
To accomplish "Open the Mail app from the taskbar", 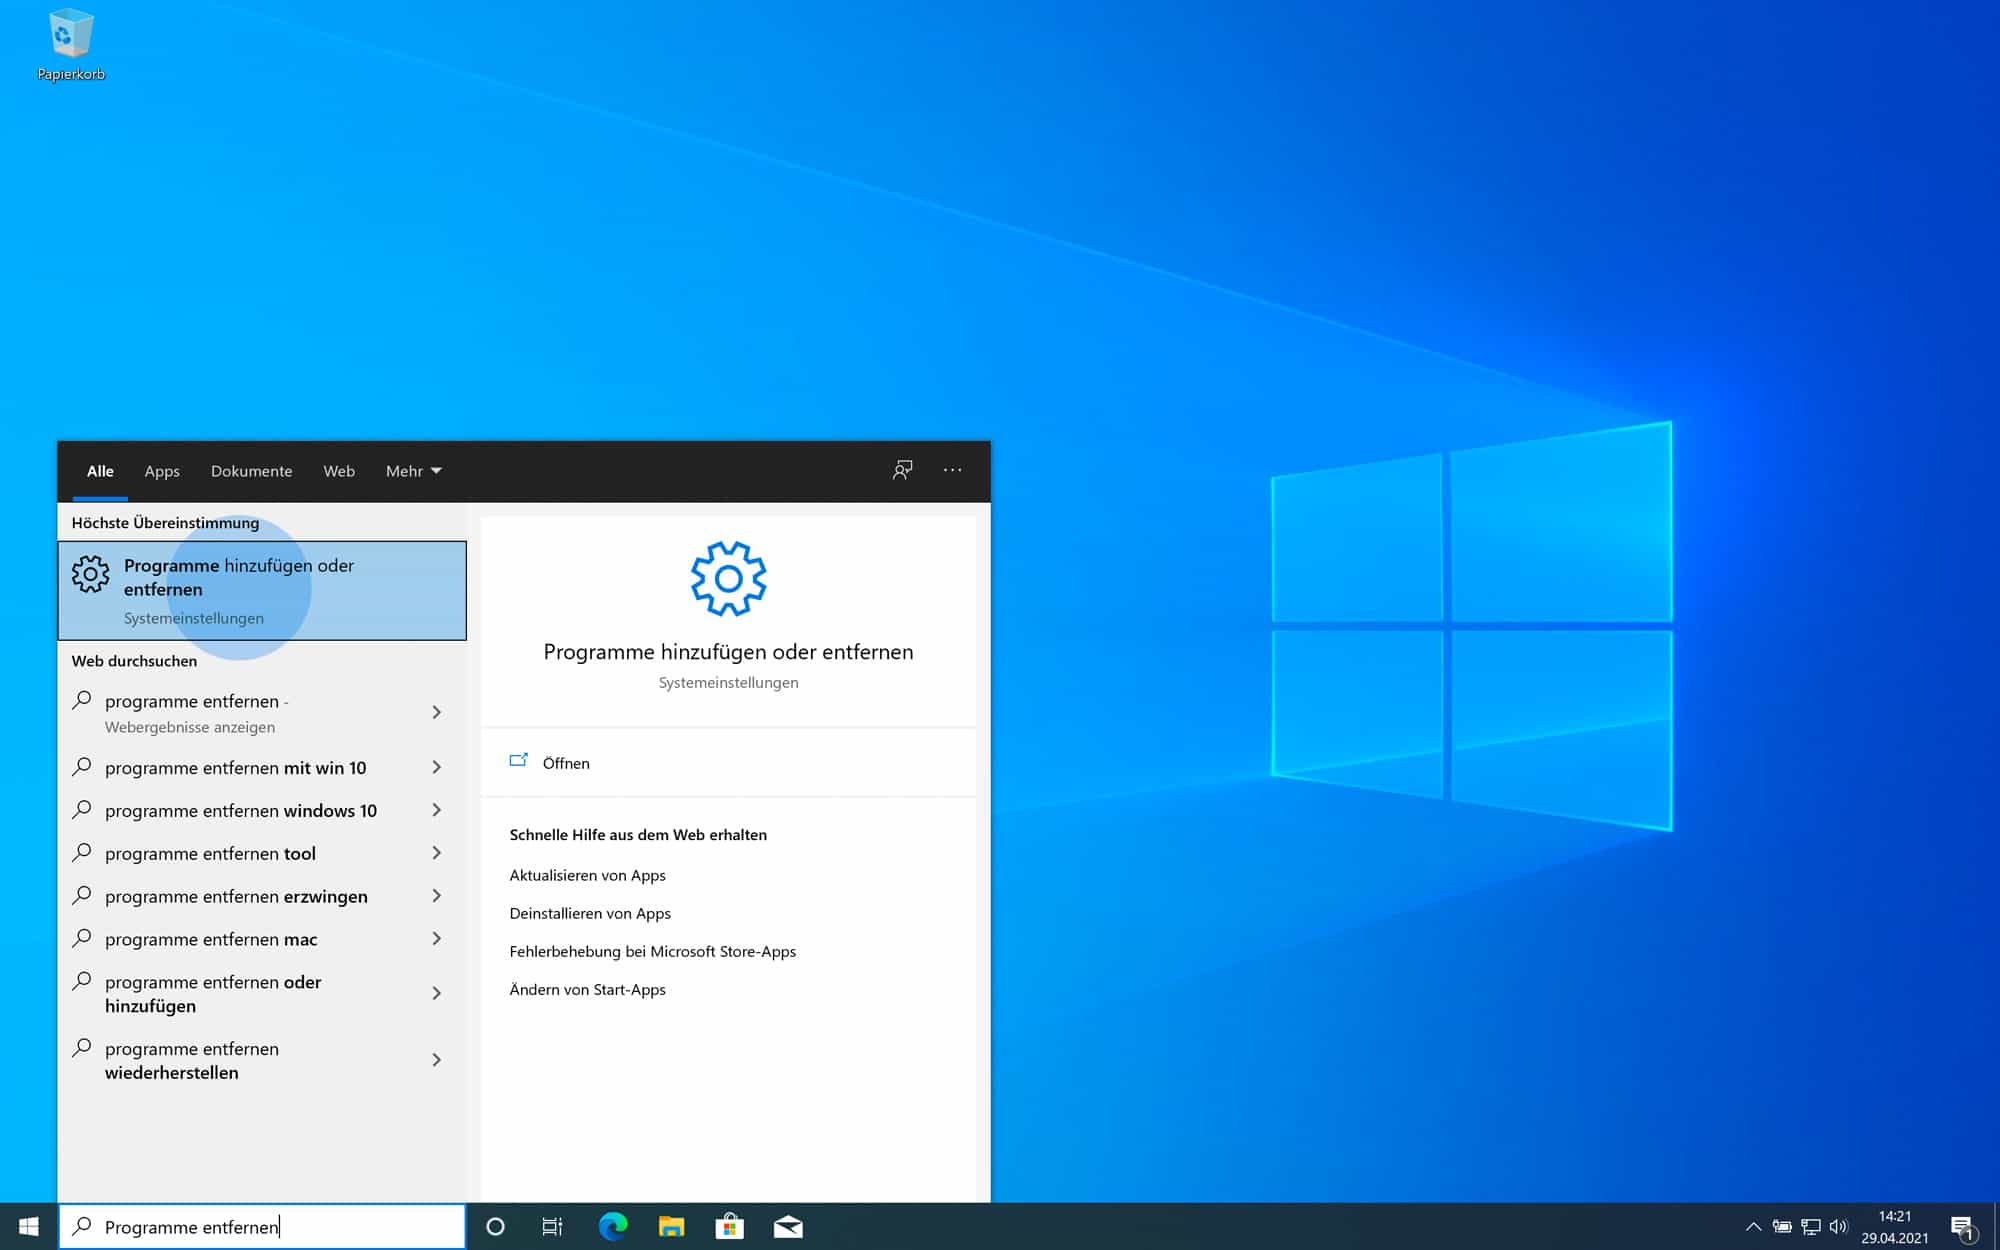I will tap(788, 1226).
